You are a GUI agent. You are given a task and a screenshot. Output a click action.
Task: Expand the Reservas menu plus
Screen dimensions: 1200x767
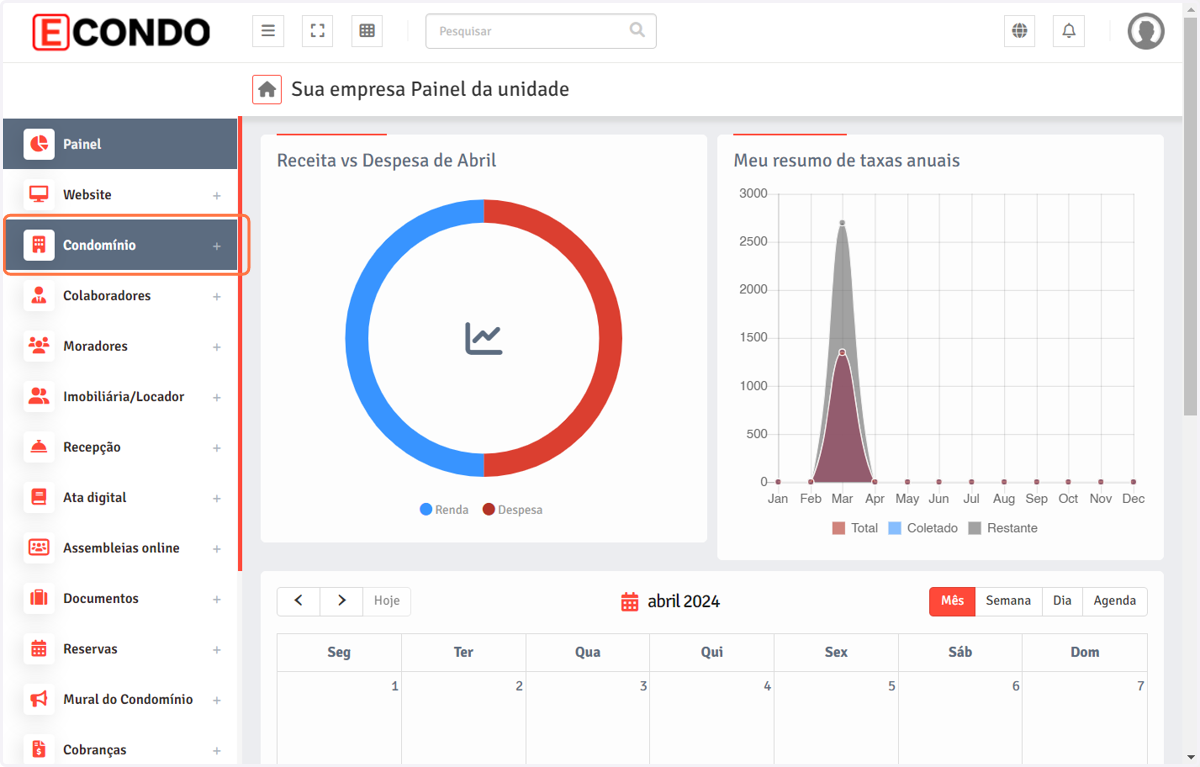point(217,650)
